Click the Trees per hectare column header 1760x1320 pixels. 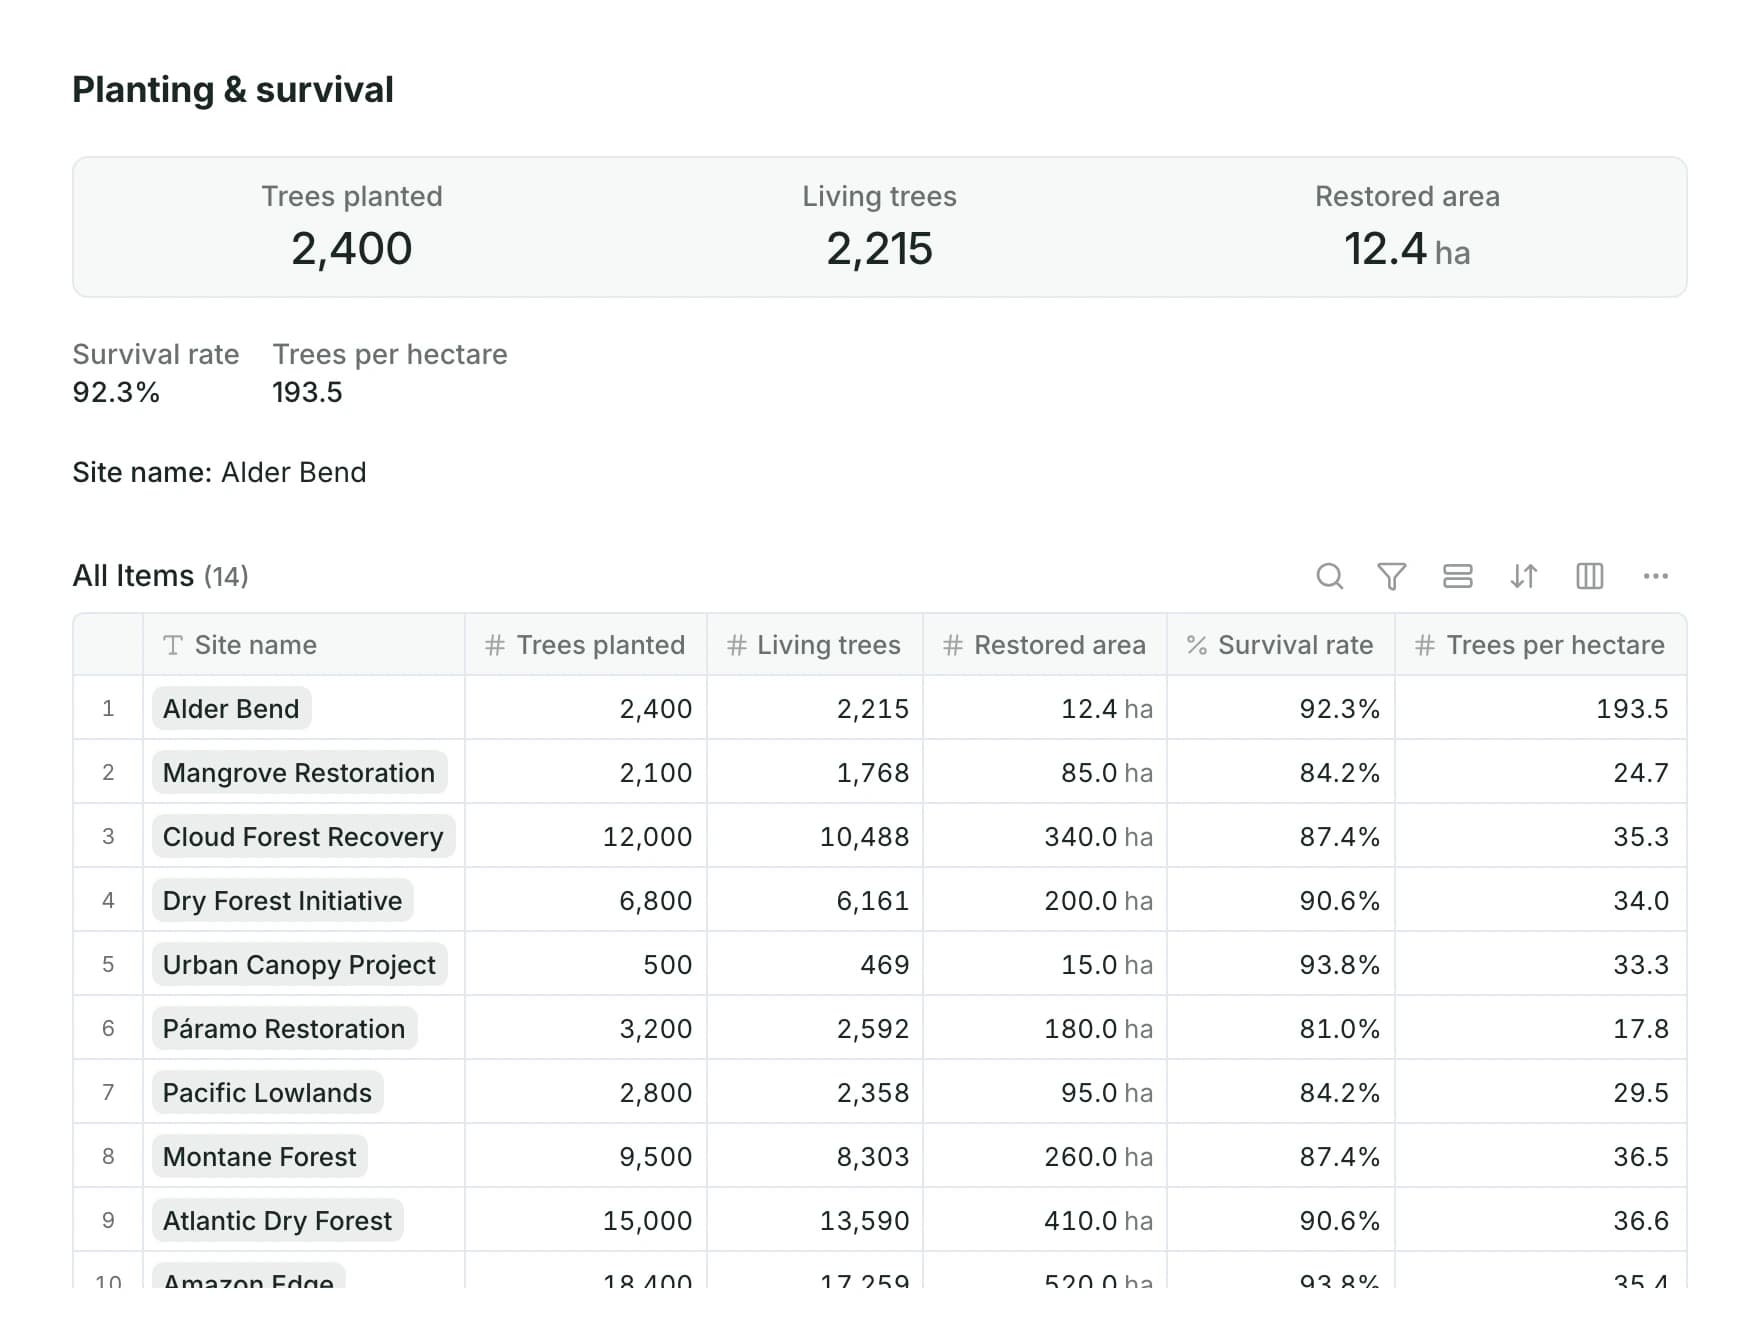tap(1541, 645)
